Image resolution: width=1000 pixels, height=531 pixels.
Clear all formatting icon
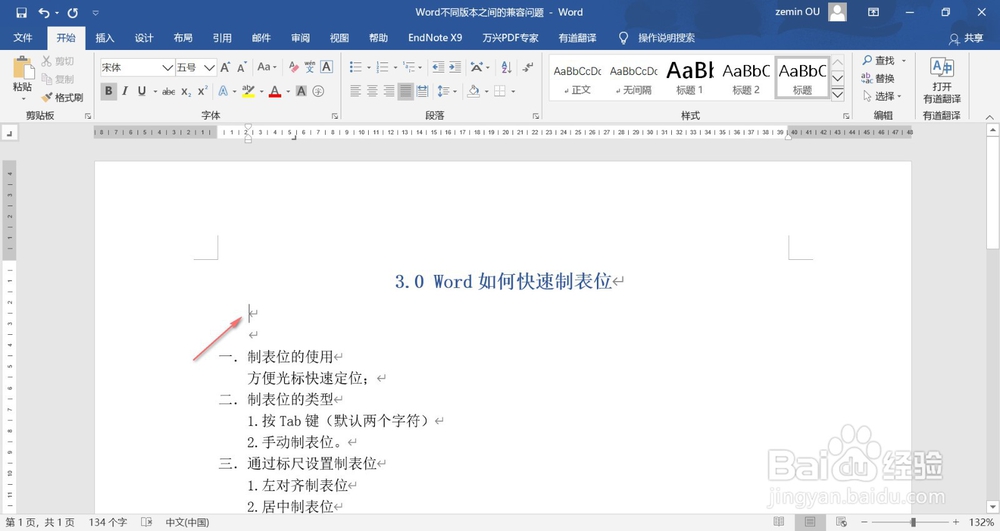point(293,67)
